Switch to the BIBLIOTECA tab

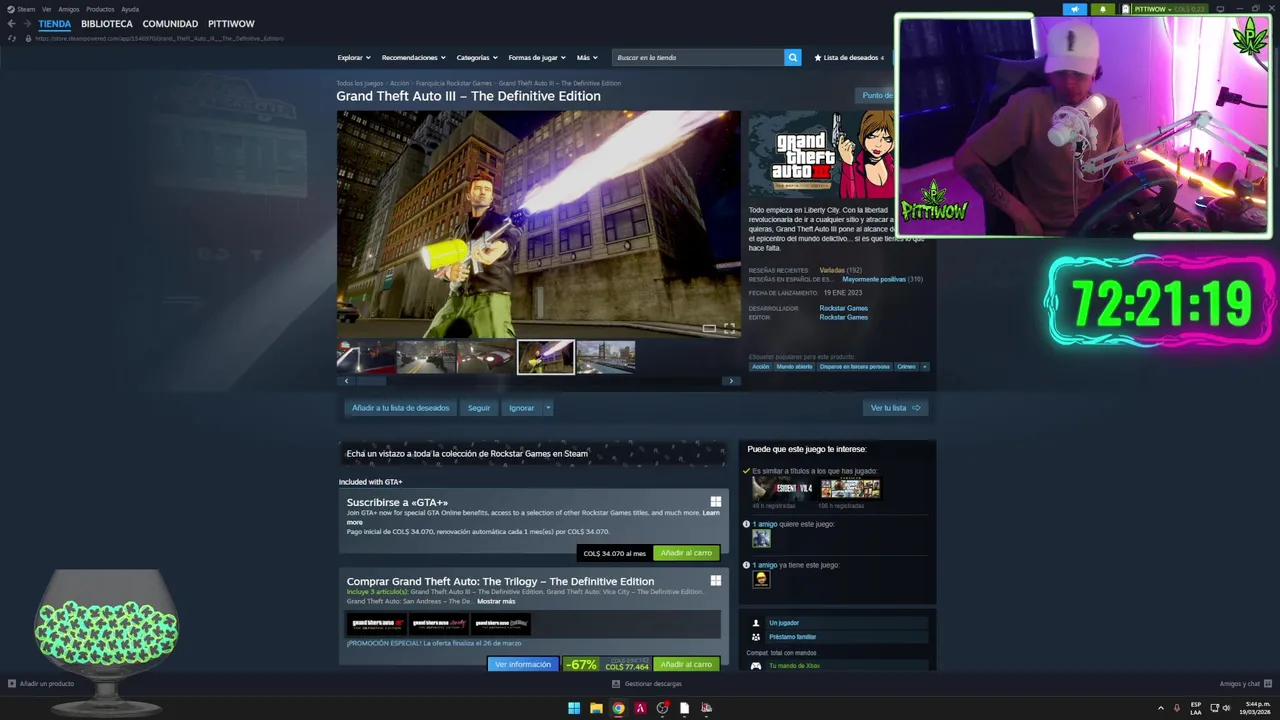107,24
